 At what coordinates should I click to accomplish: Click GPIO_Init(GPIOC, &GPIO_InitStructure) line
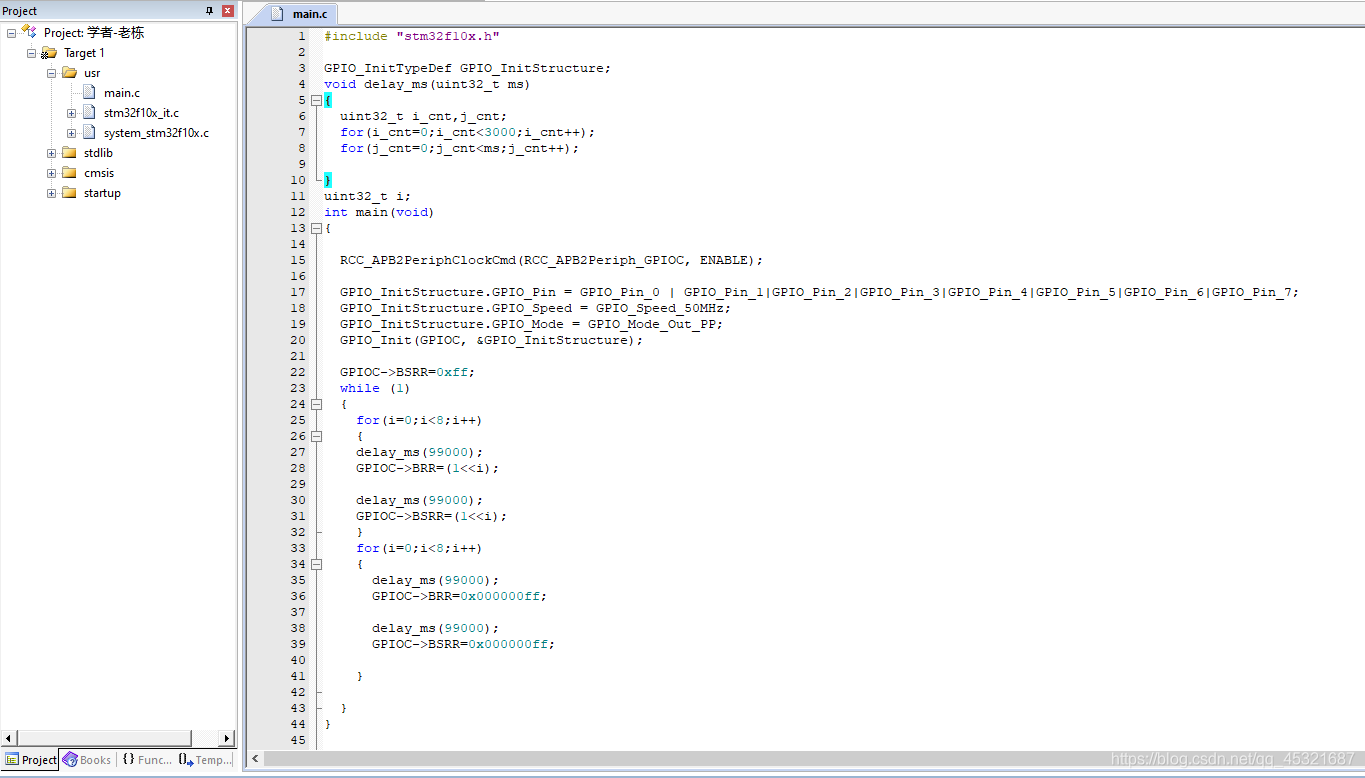coord(491,340)
